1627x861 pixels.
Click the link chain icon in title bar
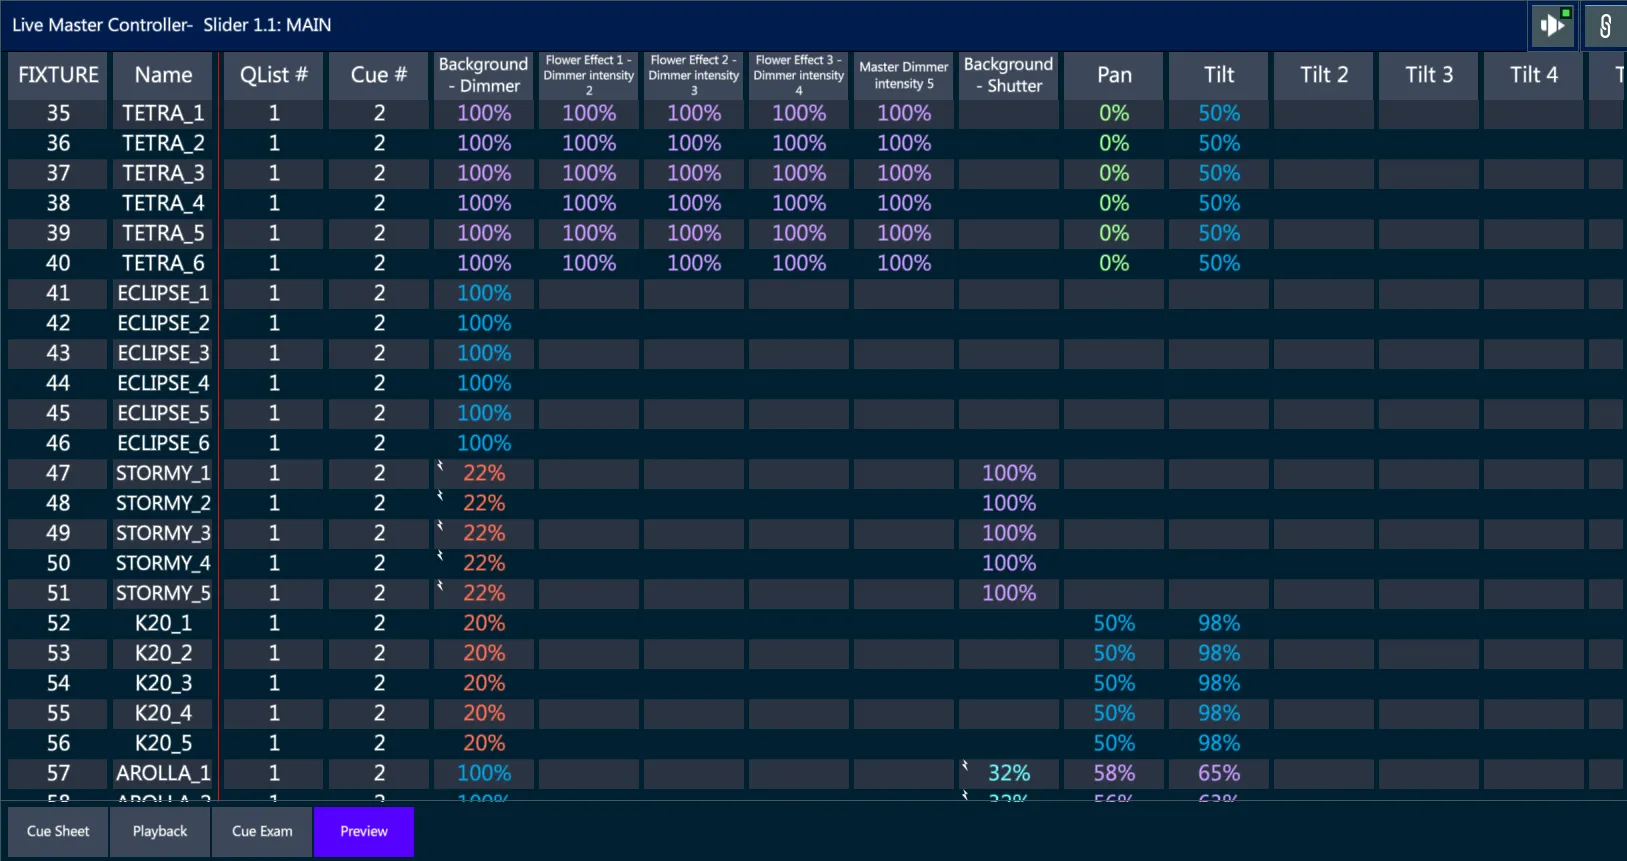coord(1605,25)
